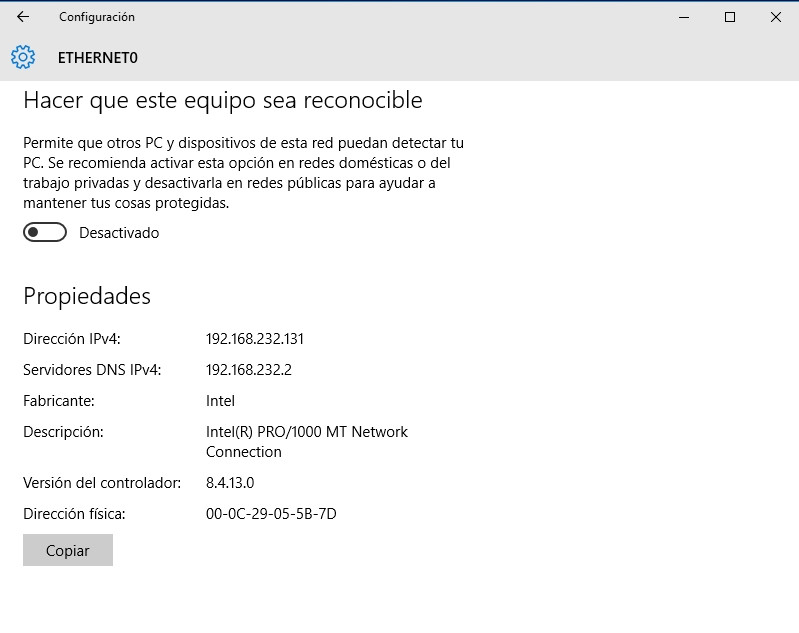Viewport: 799px width, 633px height.
Task: Minimize the Configuración window
Action: tap(684, 17)
